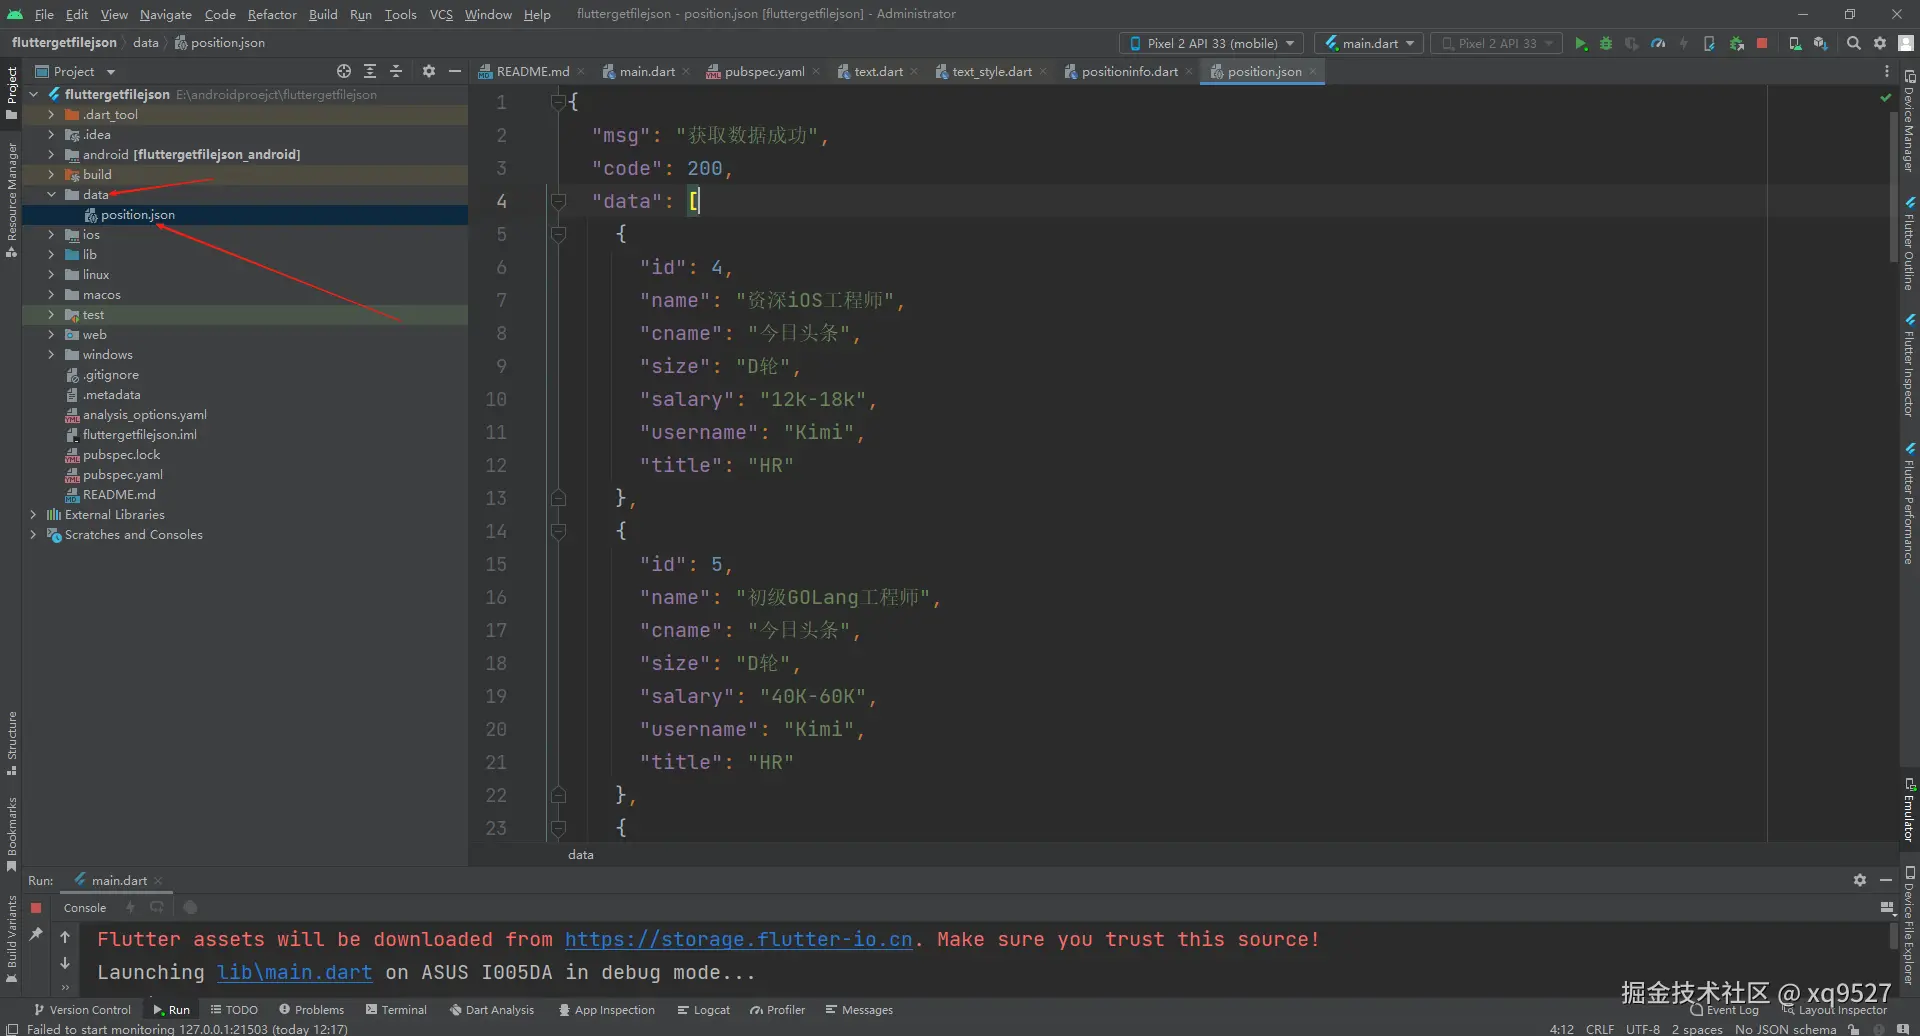Image resolution: width=1920 pixels, height=1036 pixels.
Task: Collapse the data folder in project tree
Action: pyautogui.click(x=51, y=195)
